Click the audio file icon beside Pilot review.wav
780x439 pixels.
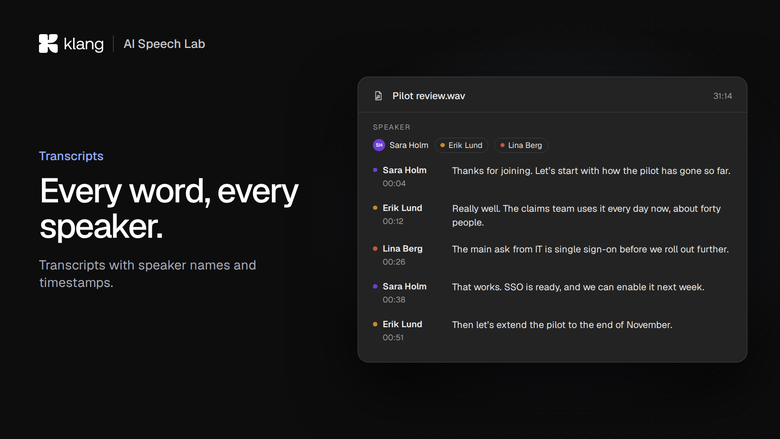(x=378, y=96)
